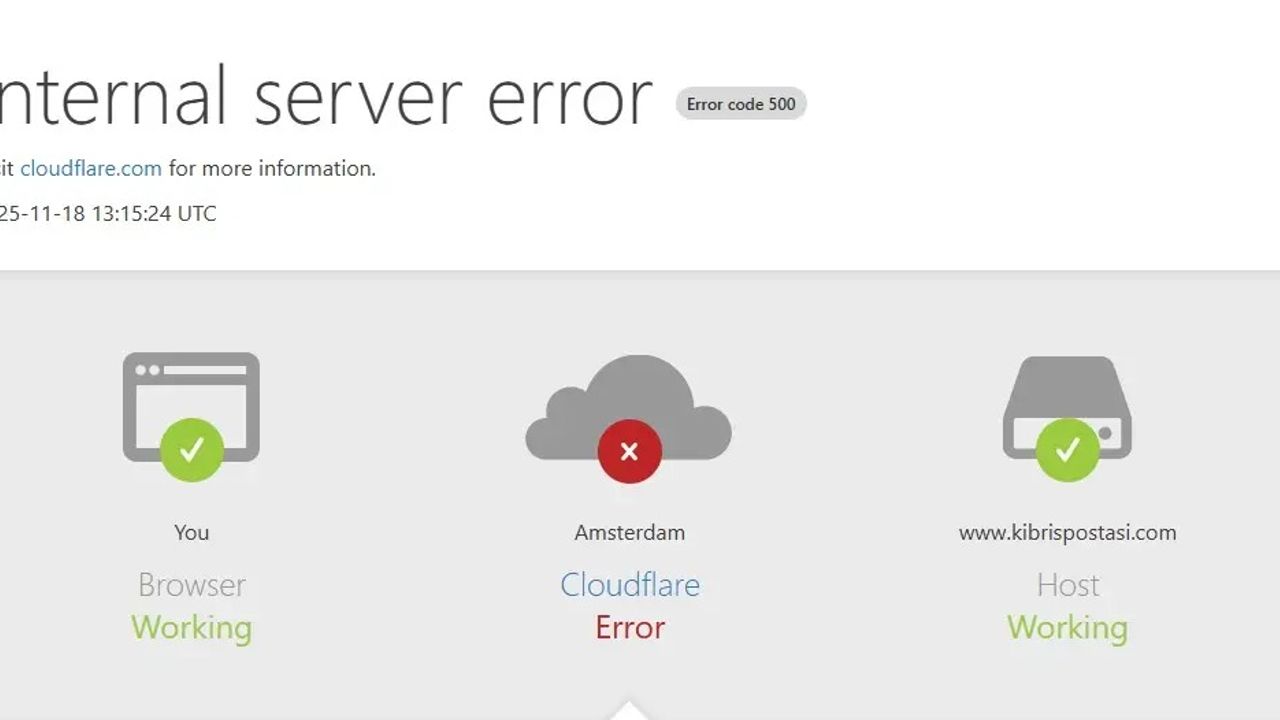Click the green Working status under Browser

pyautogui.click(x=191, y=628)
